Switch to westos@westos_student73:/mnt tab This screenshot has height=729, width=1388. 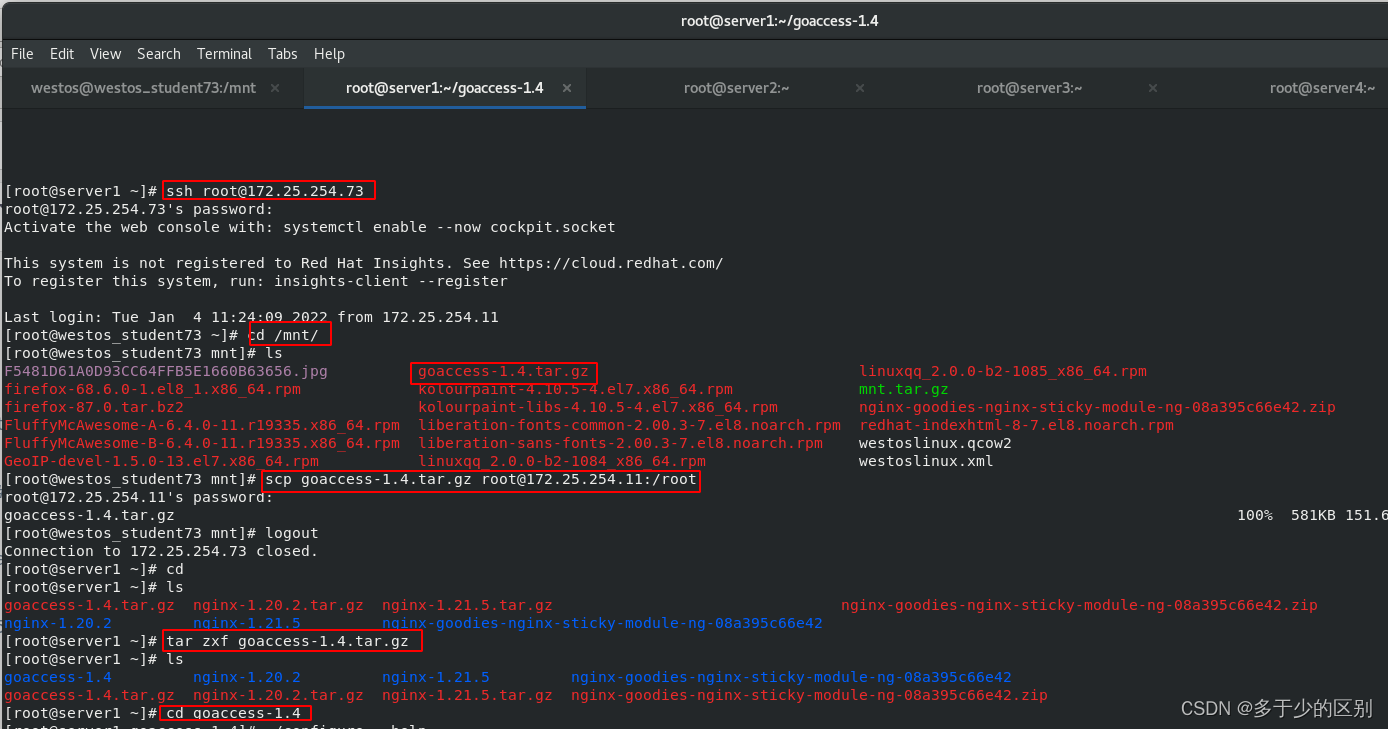pyautogui.click(x=143, y=88)
